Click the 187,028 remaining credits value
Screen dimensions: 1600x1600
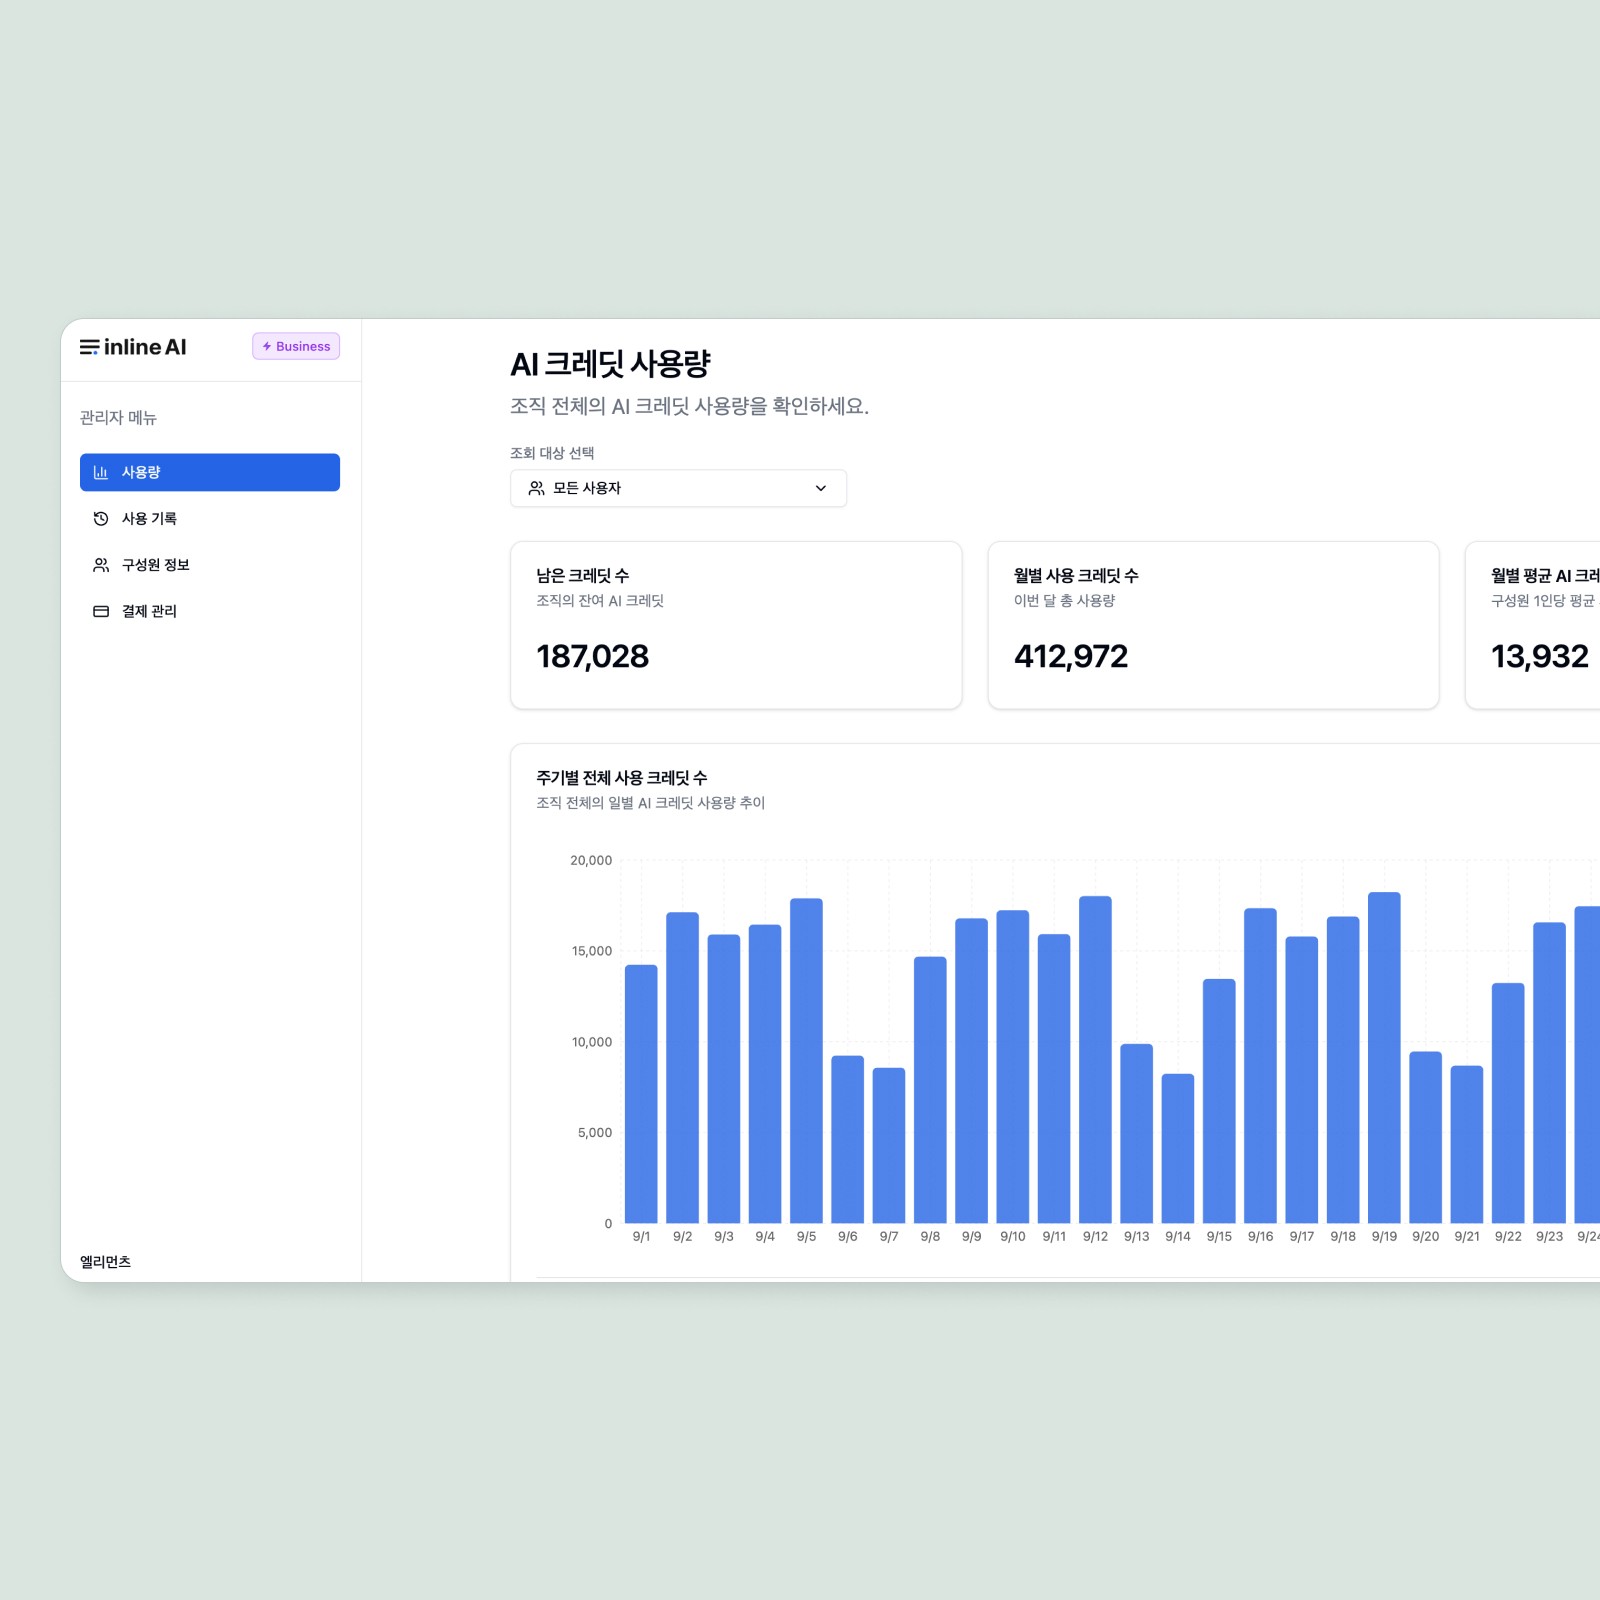[x=592, y=656]
